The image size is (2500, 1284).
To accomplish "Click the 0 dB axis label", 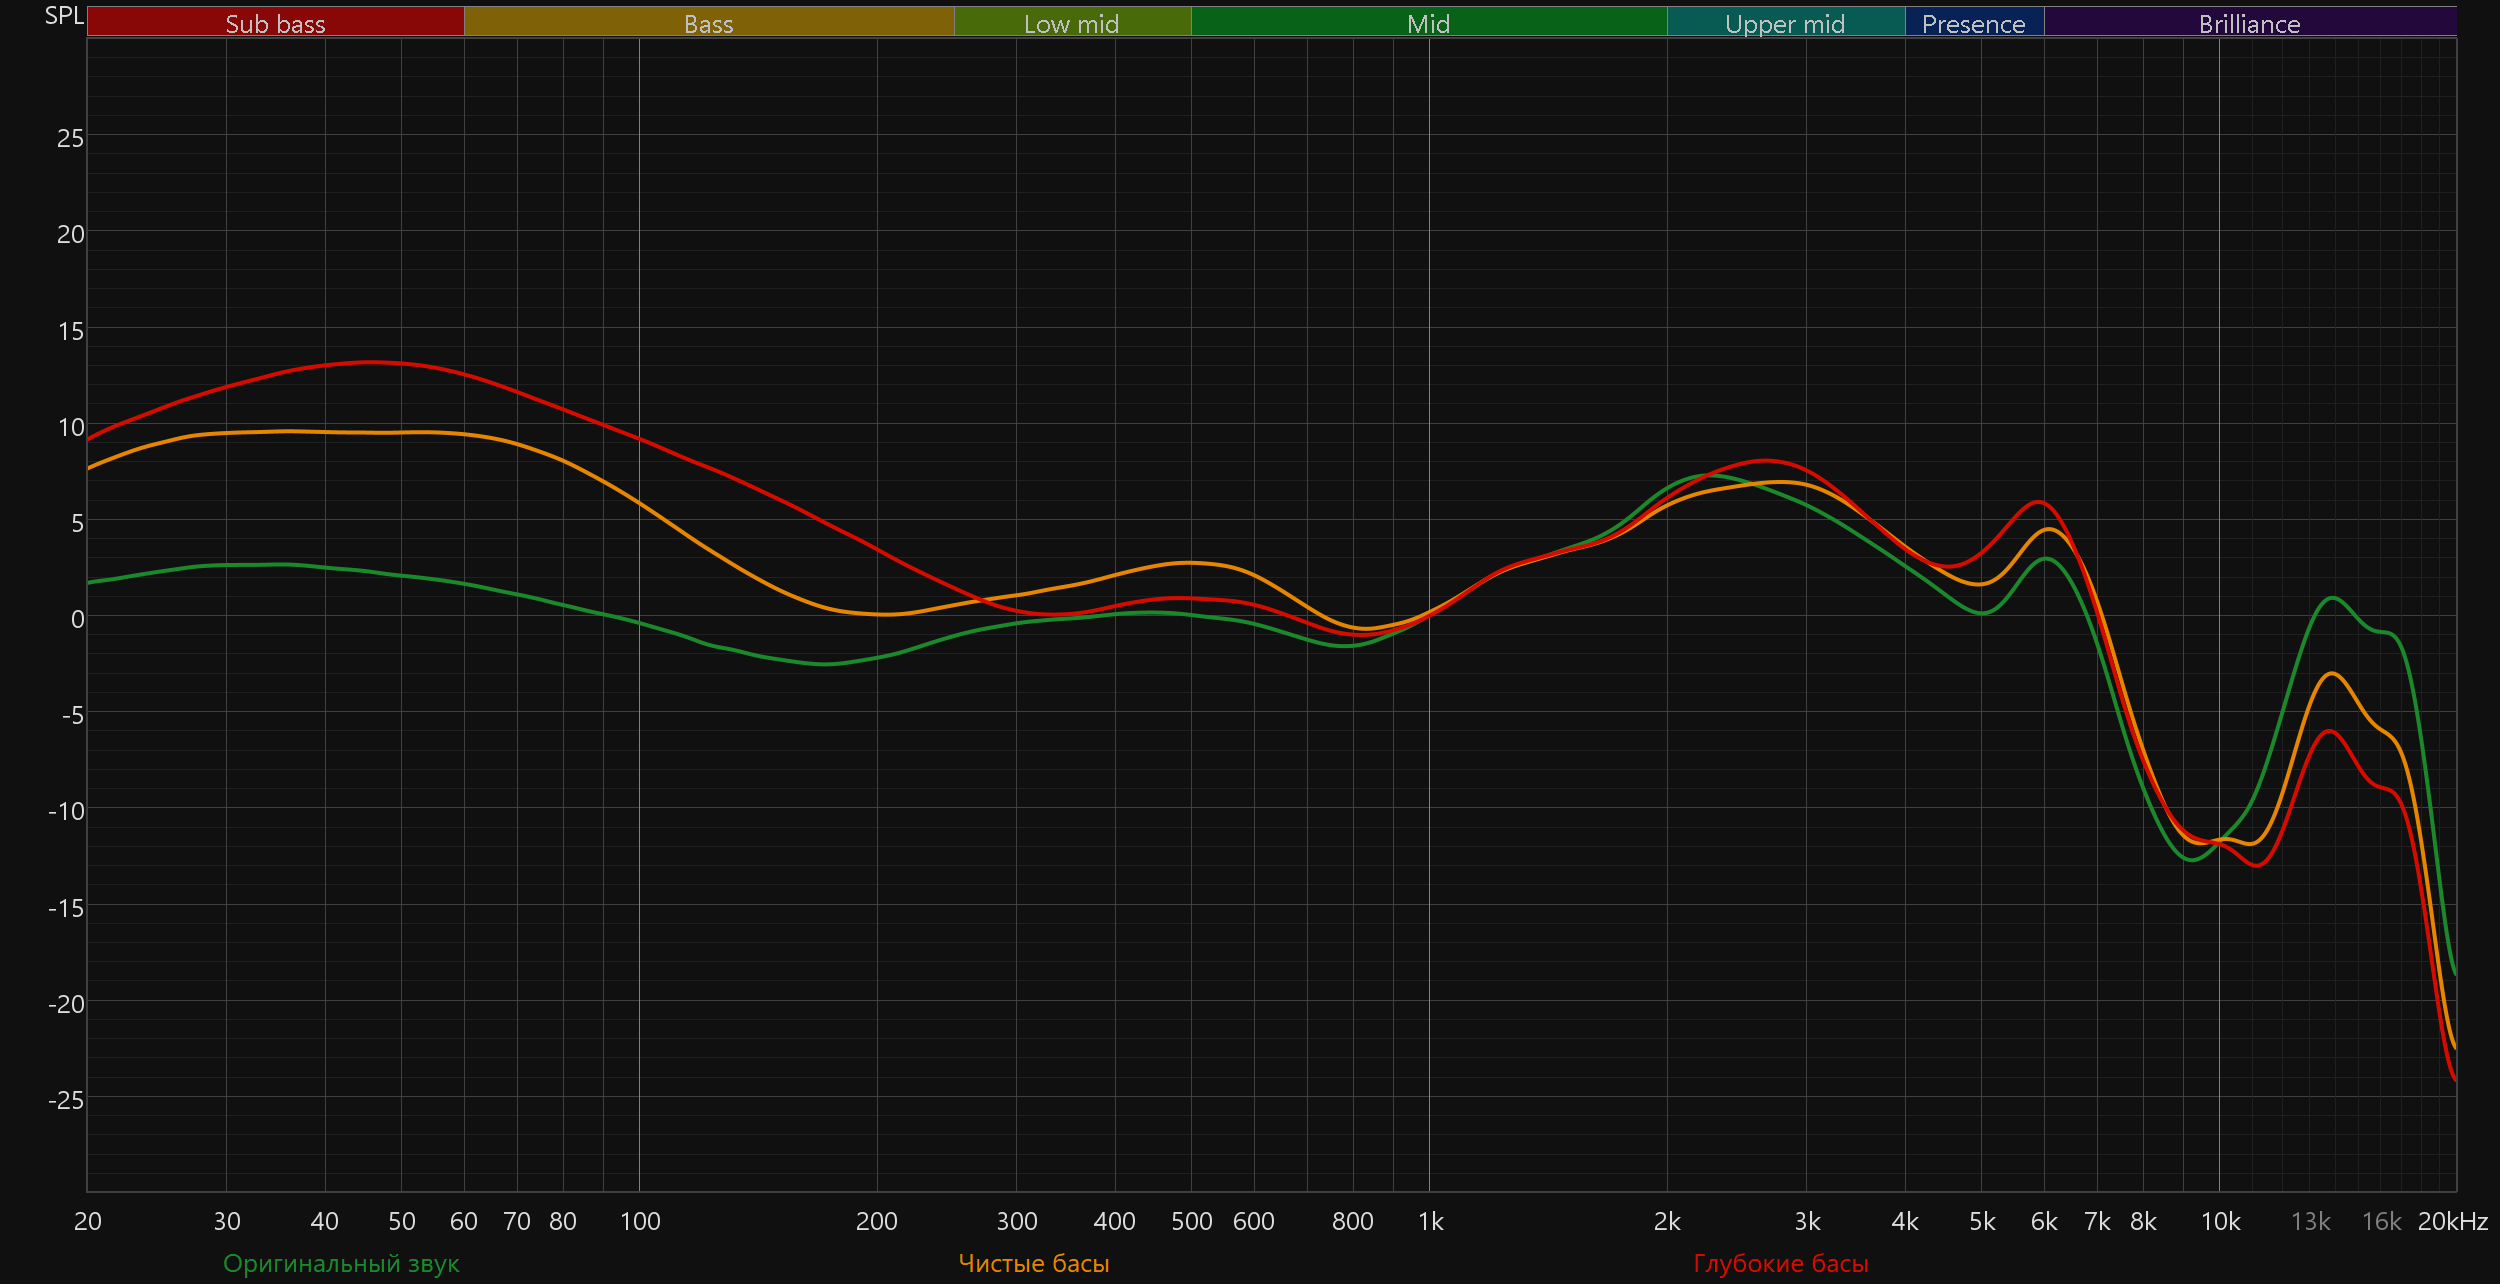I will pos(77,619).
